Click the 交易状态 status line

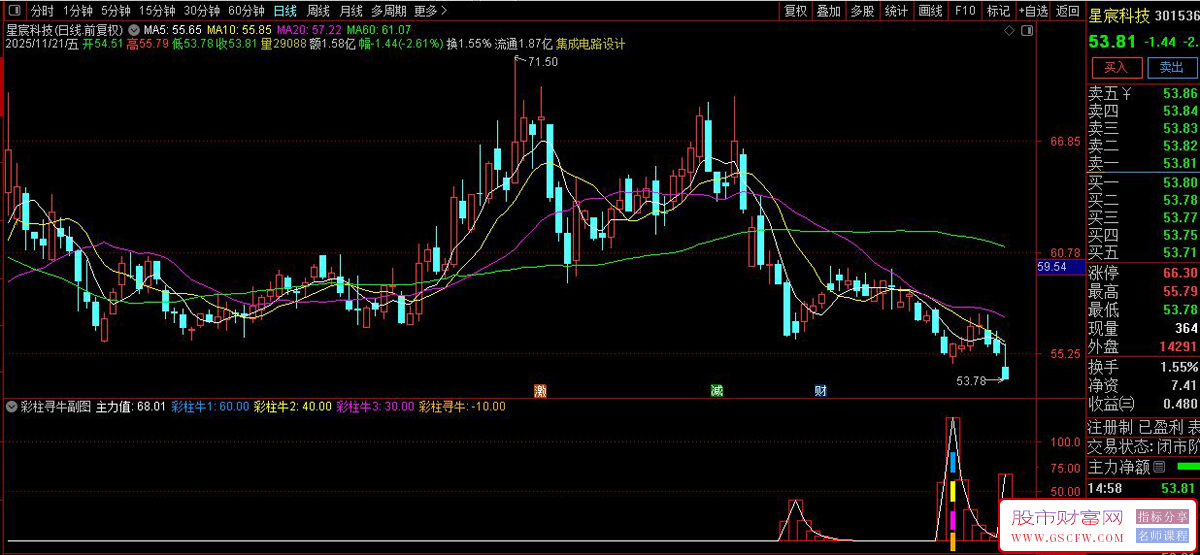1143,446
